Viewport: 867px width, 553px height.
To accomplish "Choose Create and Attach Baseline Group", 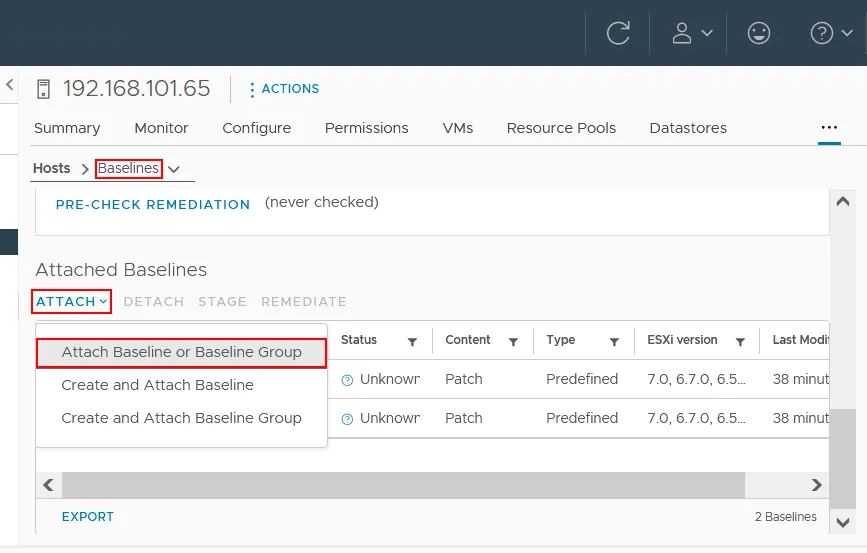I will 181,418.
